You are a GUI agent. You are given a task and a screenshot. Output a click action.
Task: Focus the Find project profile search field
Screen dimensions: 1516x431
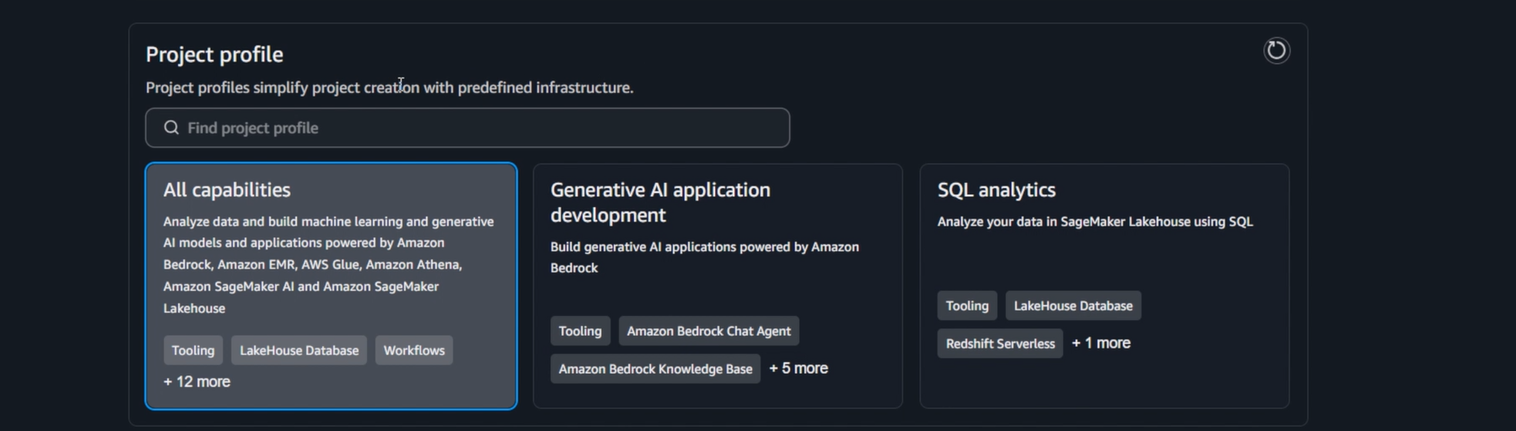[467, 128]
